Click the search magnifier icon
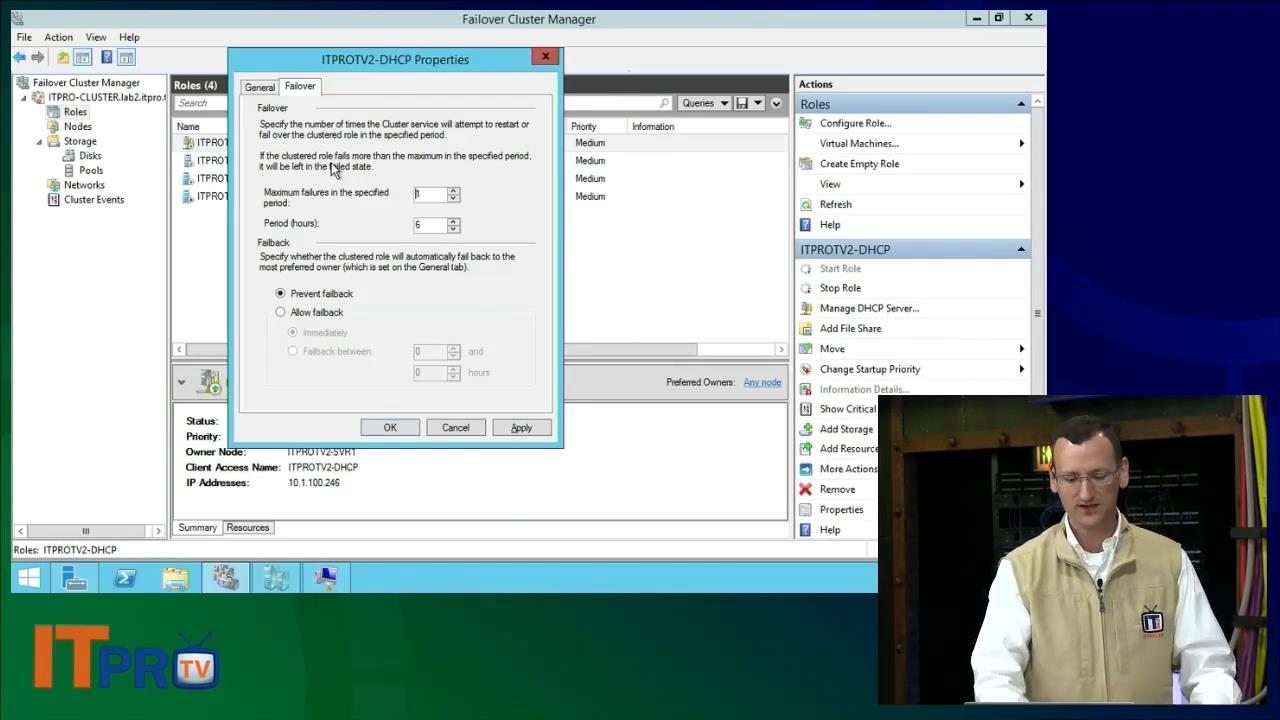 [664, 103]
